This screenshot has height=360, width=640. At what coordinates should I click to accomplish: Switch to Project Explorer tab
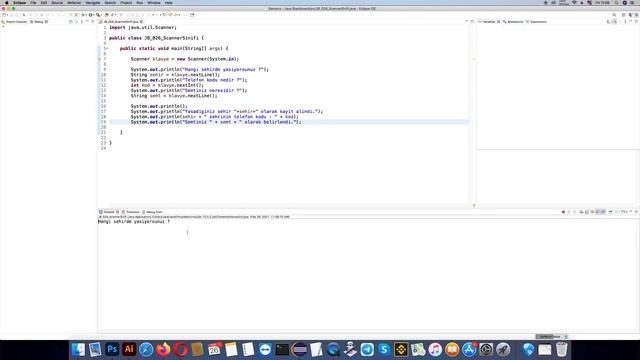[14, 22]
